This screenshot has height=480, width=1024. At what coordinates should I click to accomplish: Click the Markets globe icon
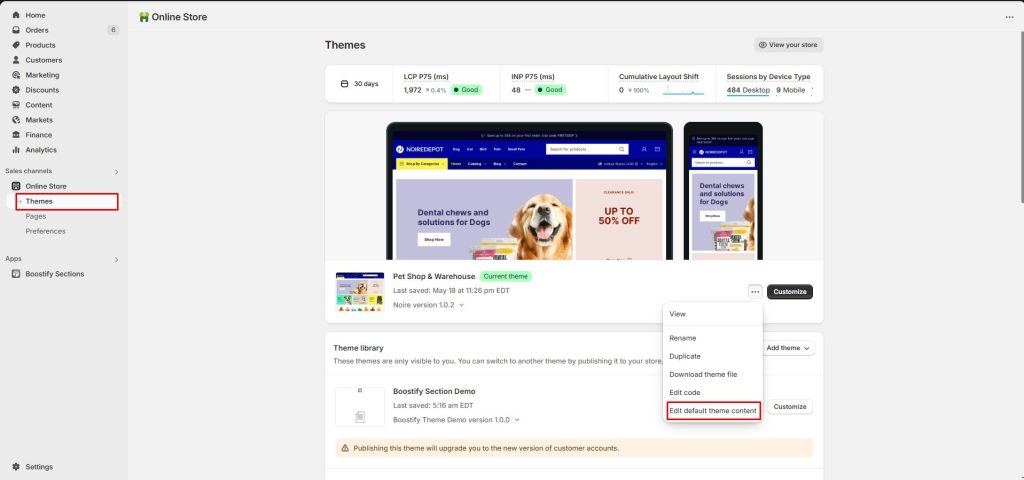pos(16,120)
